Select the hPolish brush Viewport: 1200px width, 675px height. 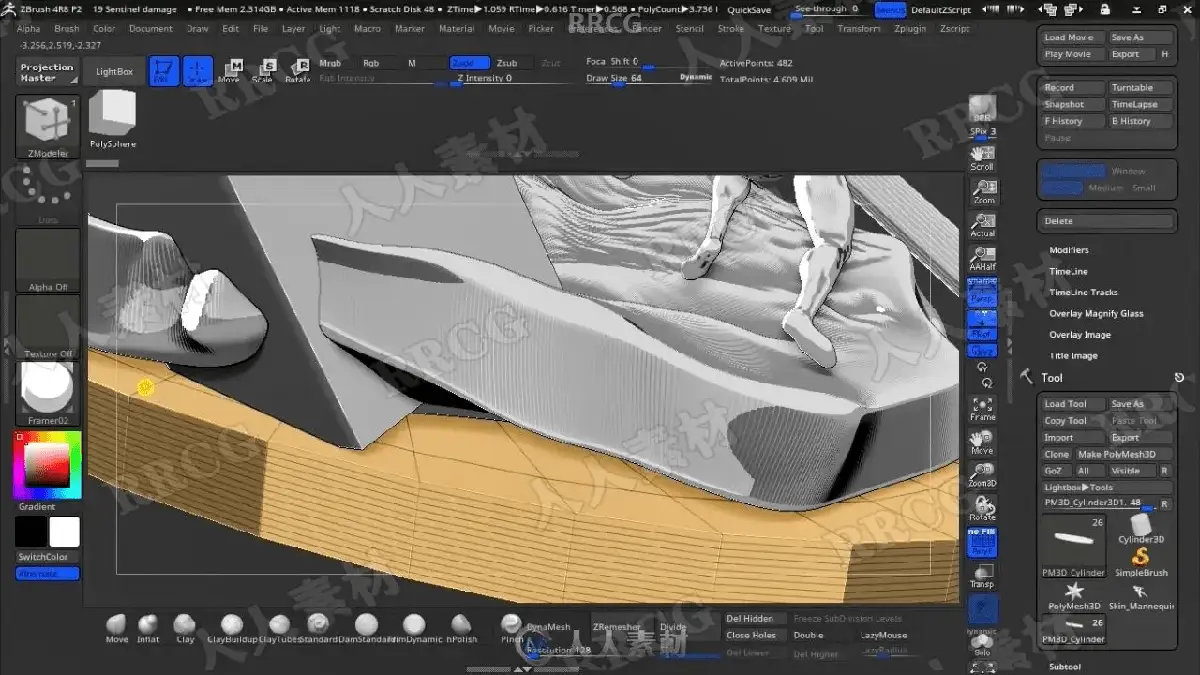[x=461, y=628]
